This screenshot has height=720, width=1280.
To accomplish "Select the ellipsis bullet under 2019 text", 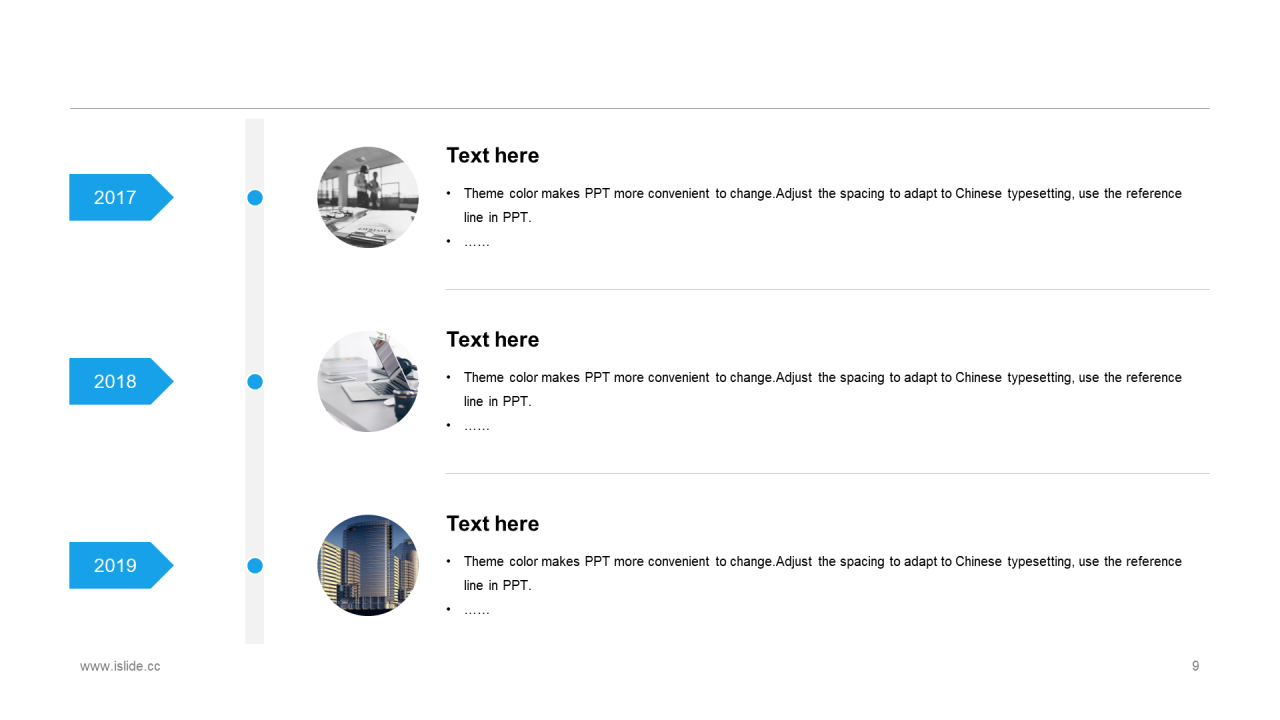I will (477, 610).
